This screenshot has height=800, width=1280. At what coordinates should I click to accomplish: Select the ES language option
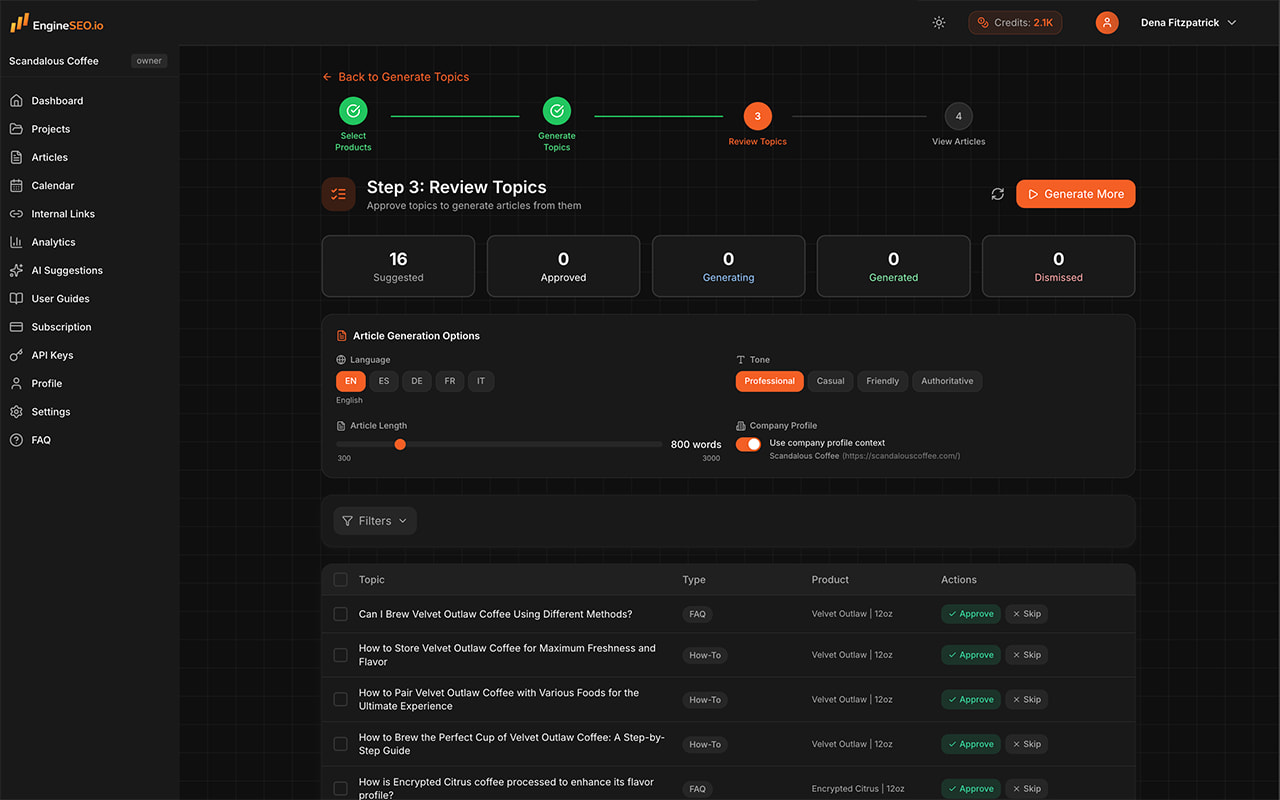384,381
